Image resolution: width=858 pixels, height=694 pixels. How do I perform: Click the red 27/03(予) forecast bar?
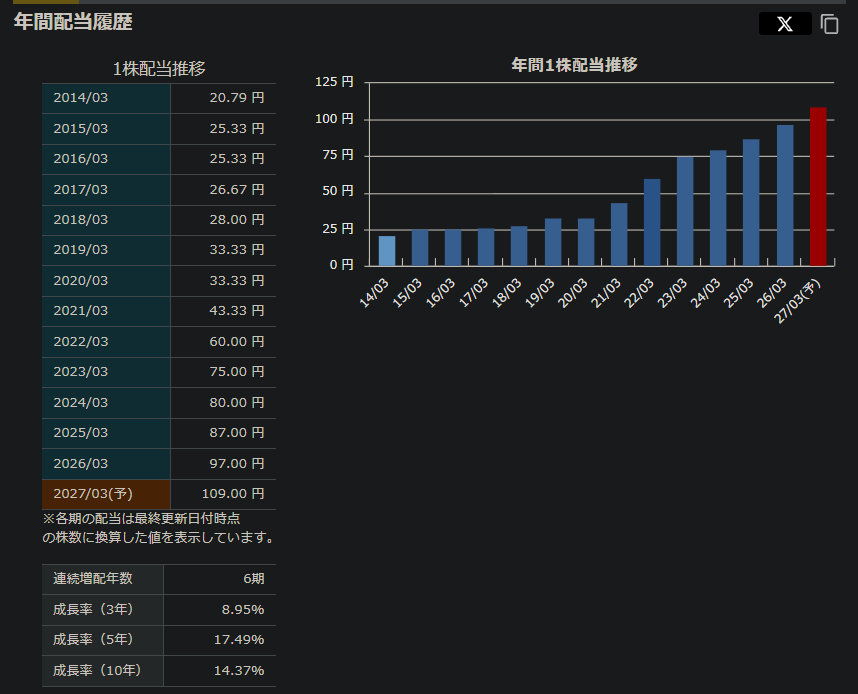coord(818,187)
